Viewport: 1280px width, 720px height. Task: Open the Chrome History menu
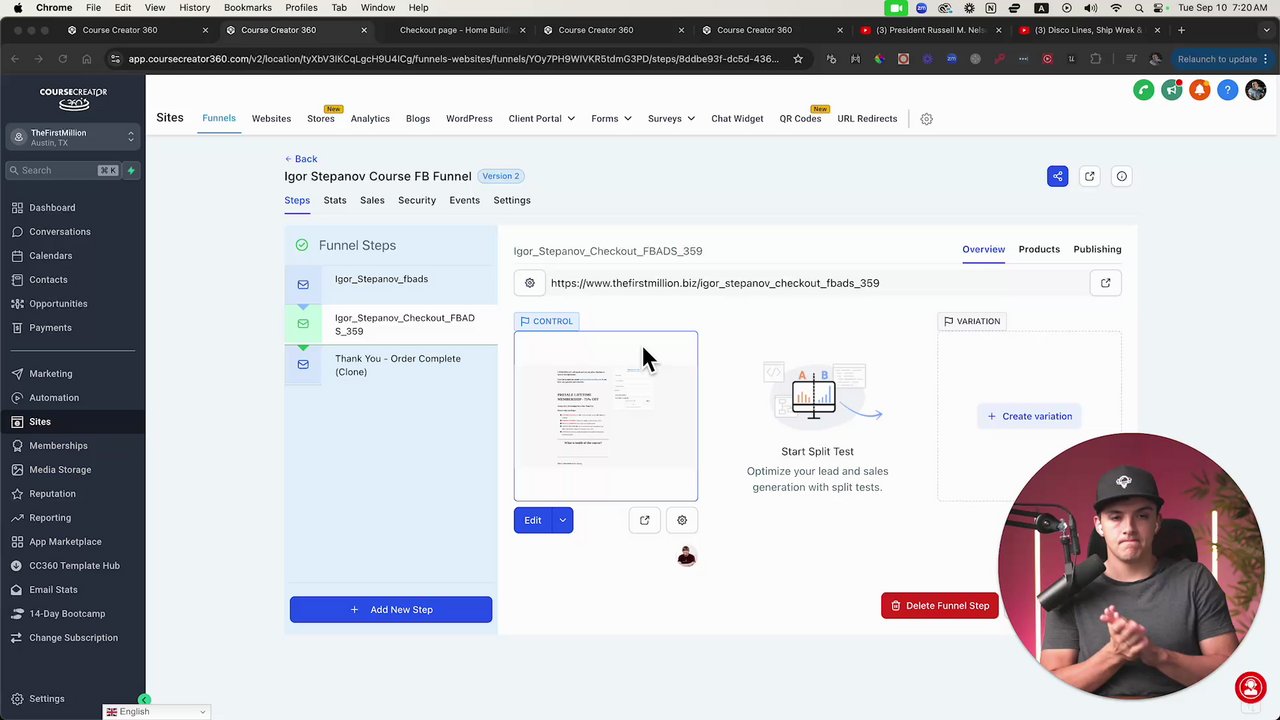[194, 8]
